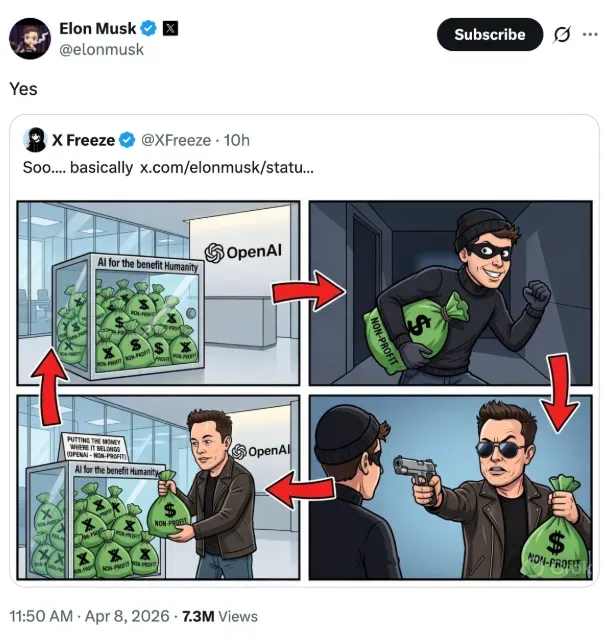Open the X Freeze display name

pos(84,140)
